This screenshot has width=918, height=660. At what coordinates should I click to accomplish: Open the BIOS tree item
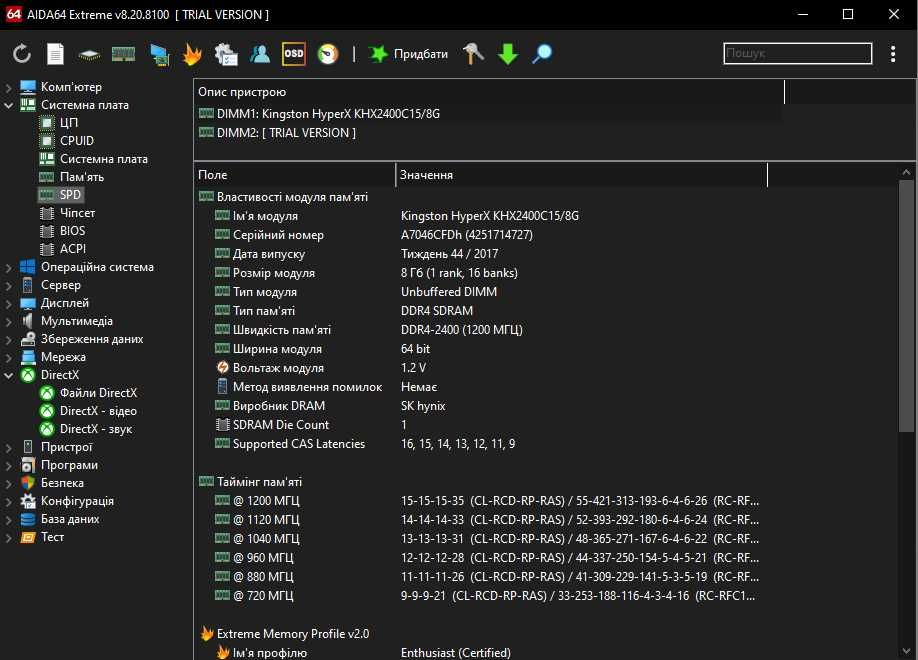point(63,231)
